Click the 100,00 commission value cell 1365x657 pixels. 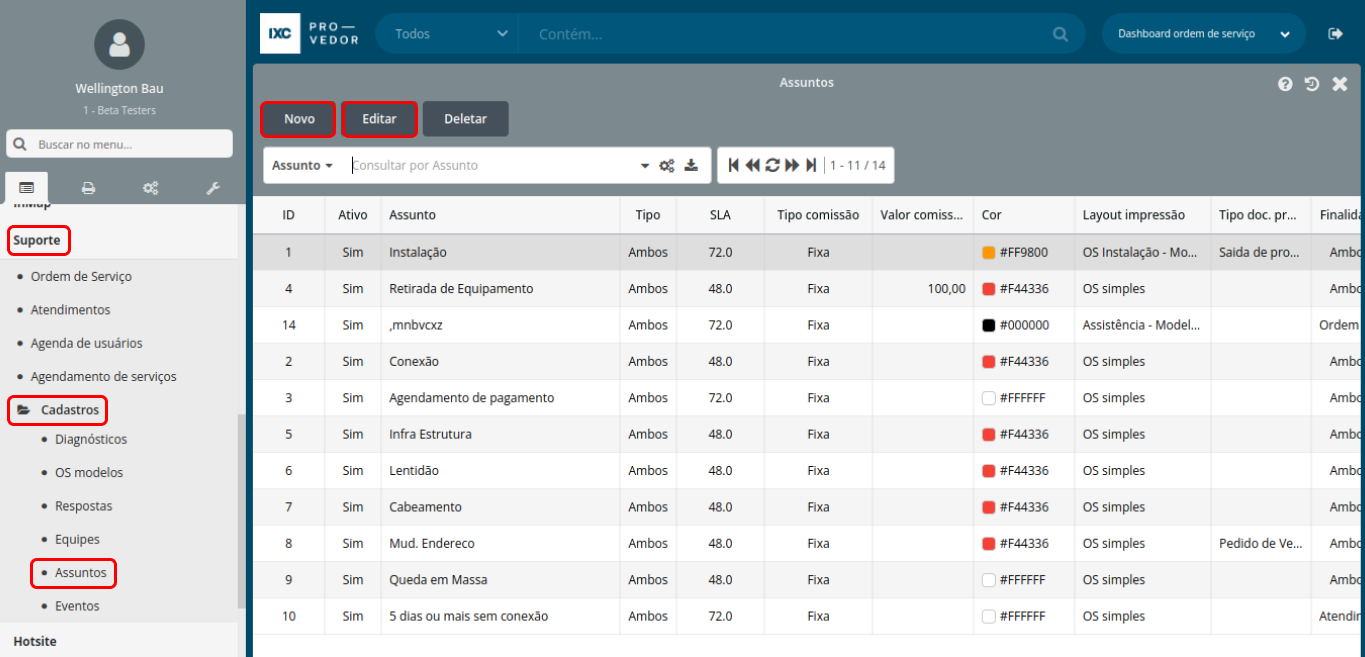[923, 289]
